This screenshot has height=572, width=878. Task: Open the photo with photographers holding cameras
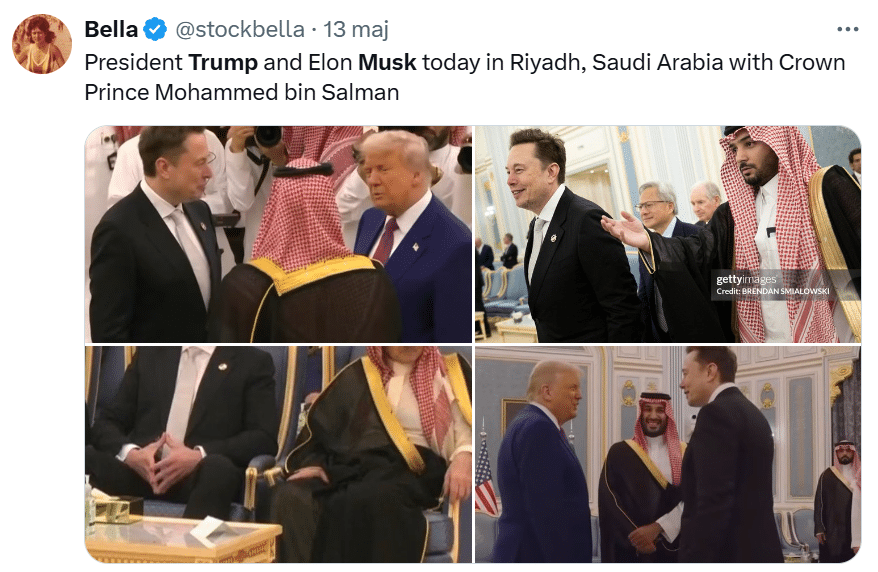[x=278, y=234]
